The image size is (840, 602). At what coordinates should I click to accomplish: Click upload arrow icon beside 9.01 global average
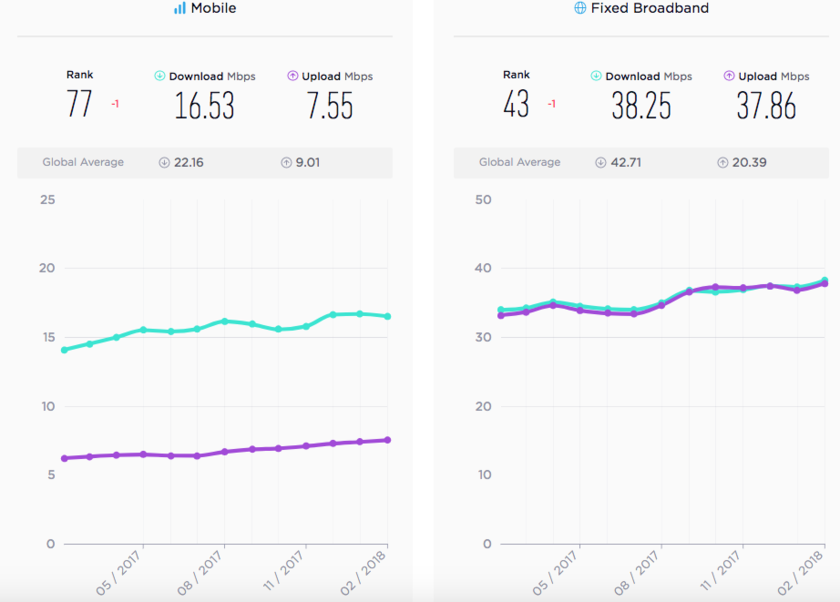[286, 162]
